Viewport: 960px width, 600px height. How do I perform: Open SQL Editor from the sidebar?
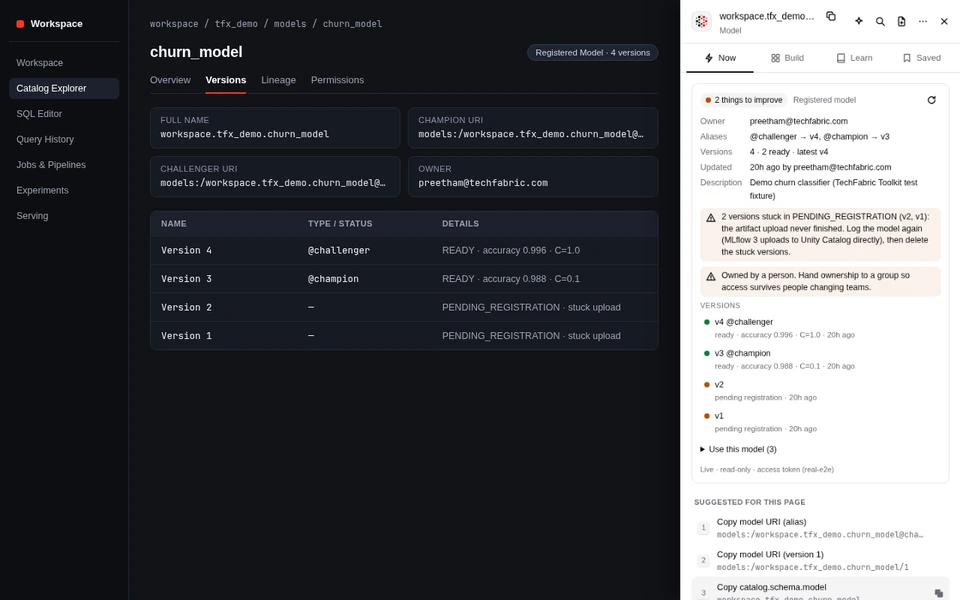[64, 114]
